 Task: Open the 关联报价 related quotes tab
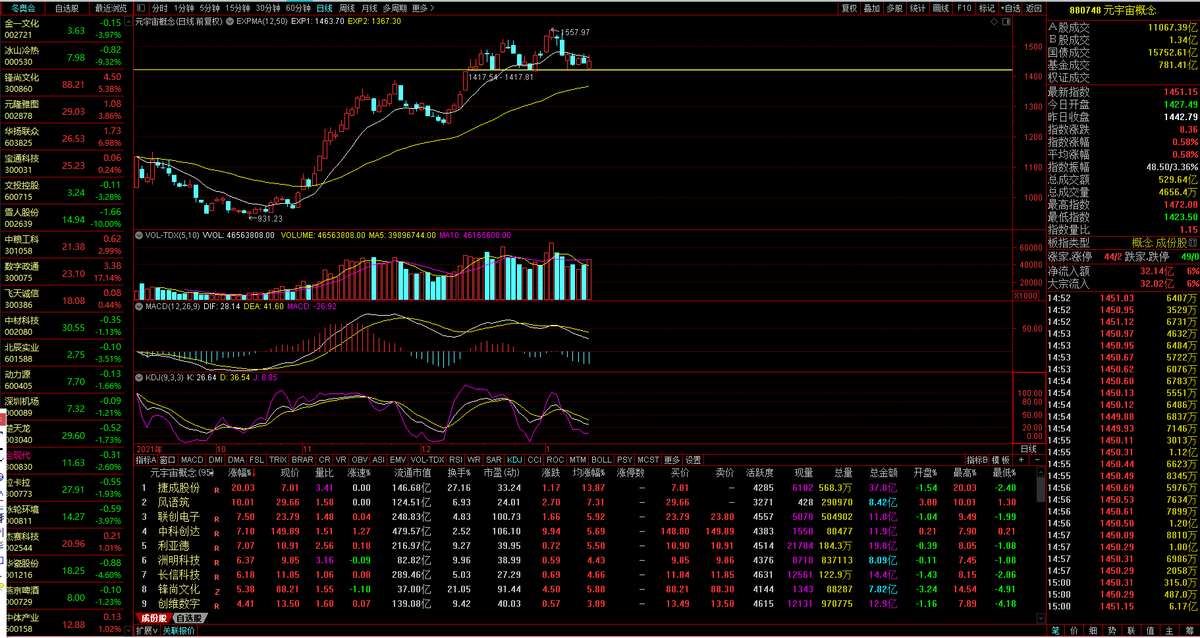[179, 631]
